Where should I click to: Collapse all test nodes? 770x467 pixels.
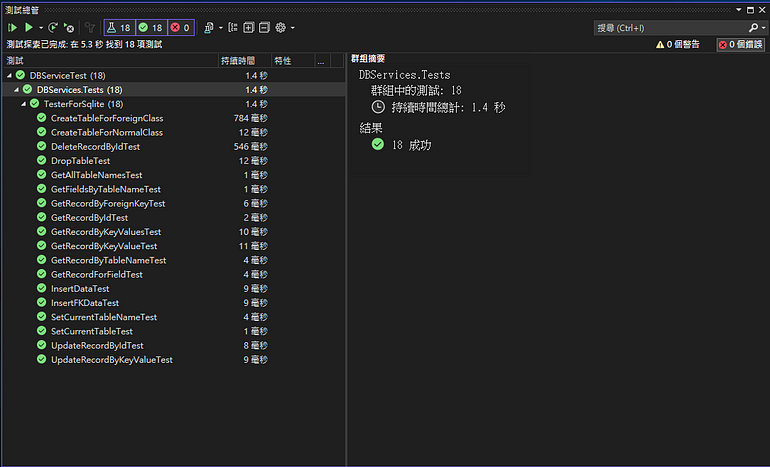pyautogui.click(x=264, y=28)
